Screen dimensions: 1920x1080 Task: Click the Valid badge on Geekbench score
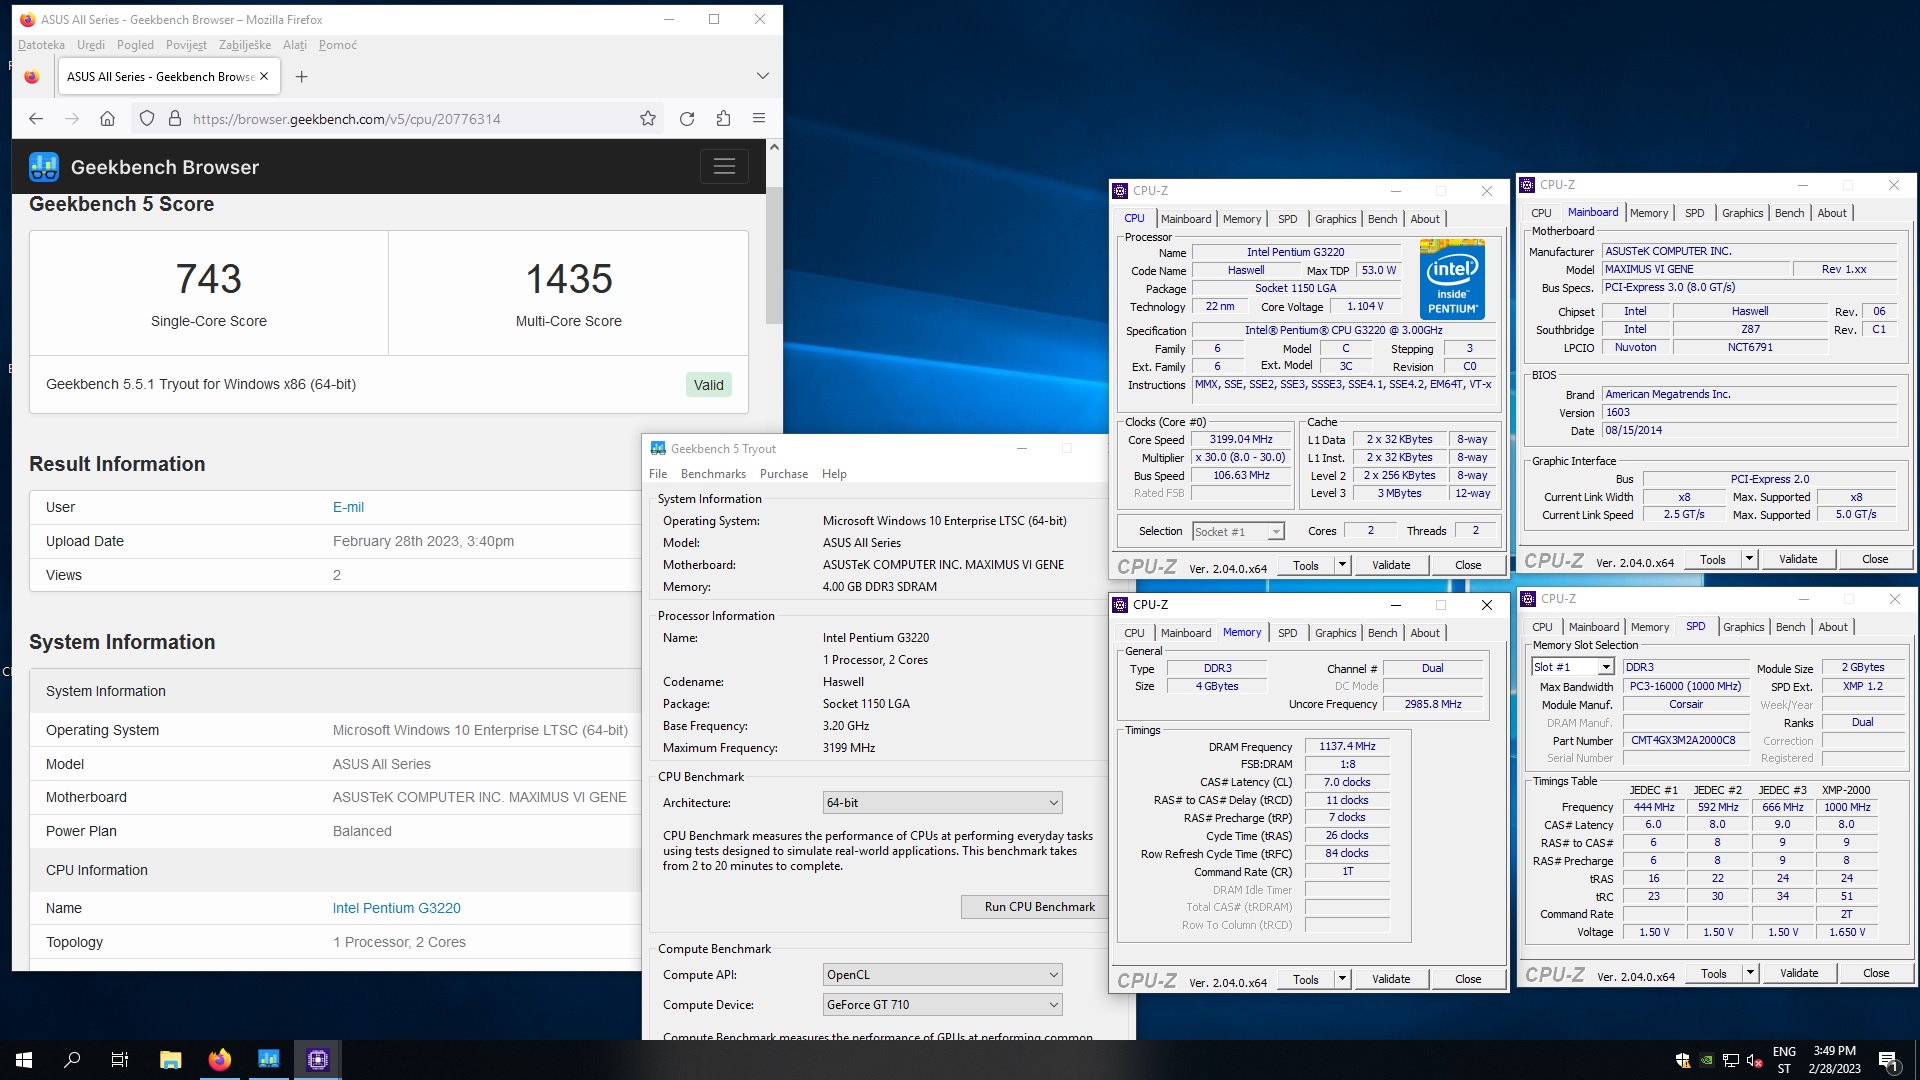(708, 385)
